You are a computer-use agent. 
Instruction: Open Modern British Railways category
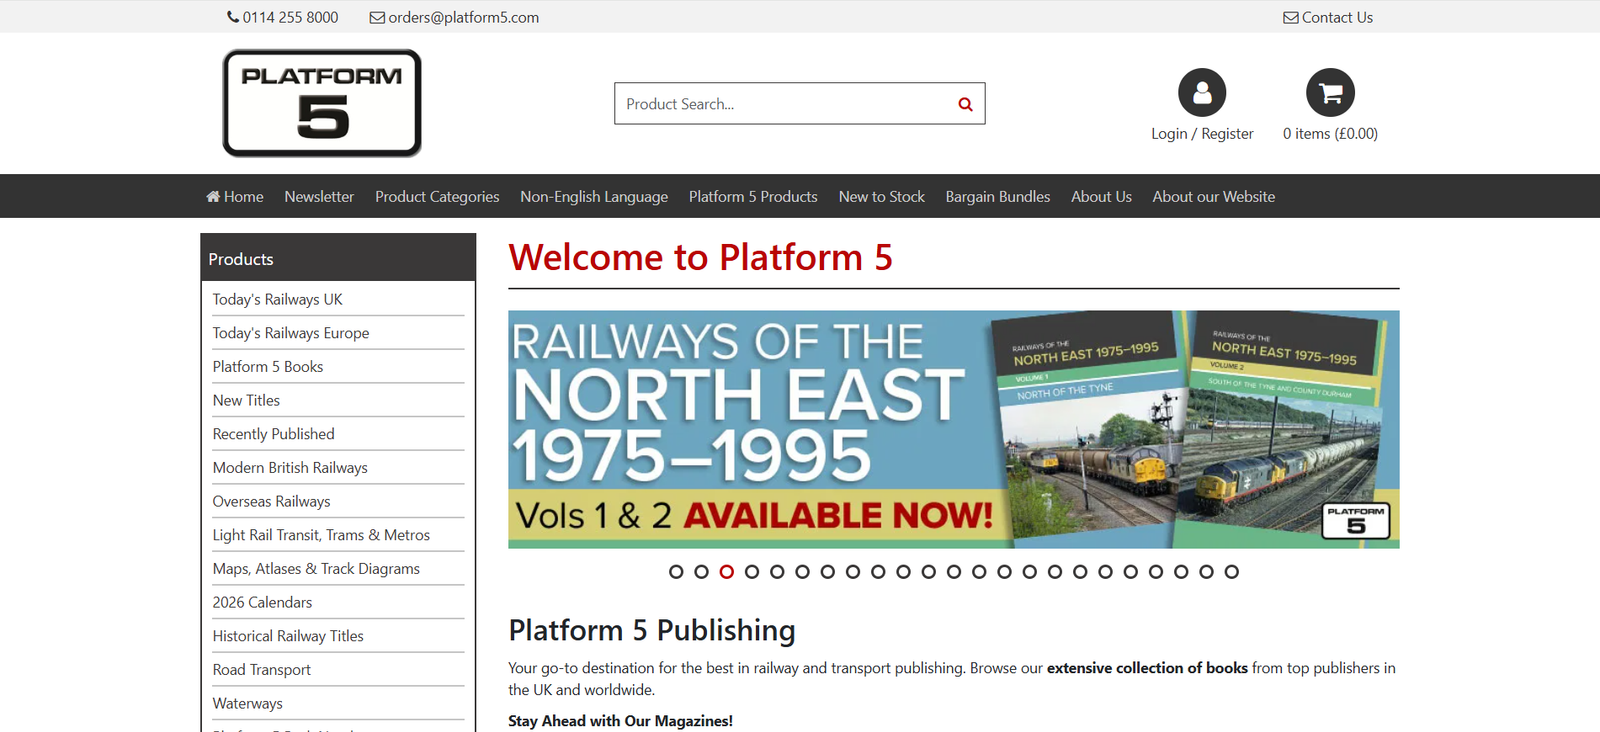coord(290,468)
